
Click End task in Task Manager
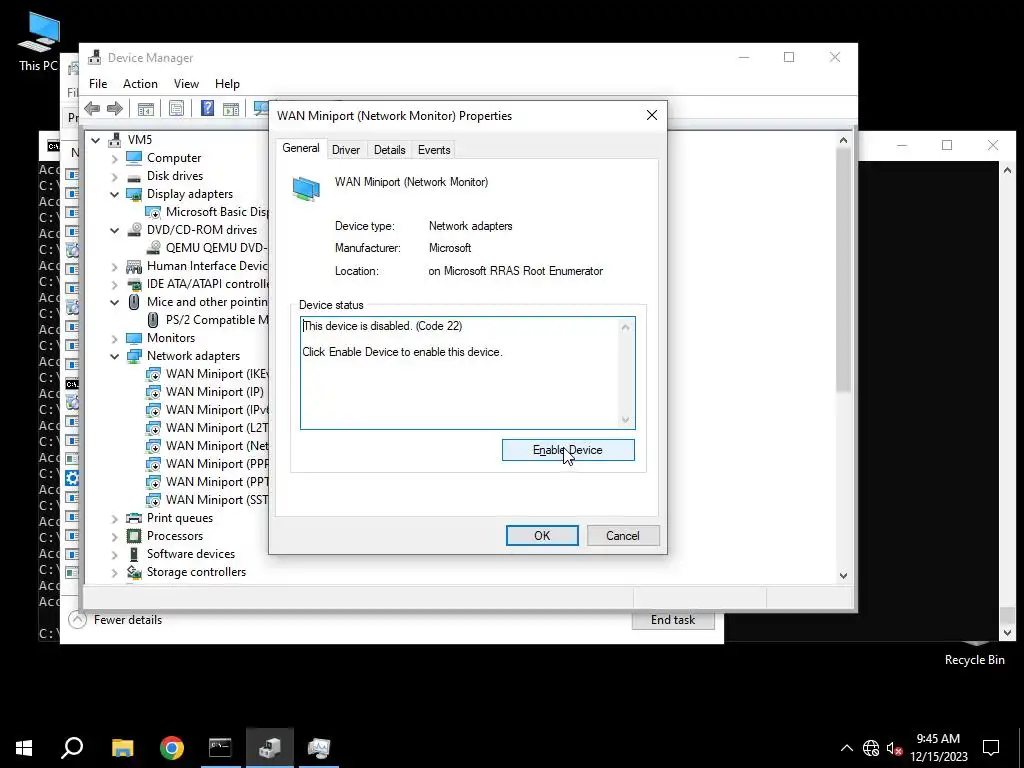673,620
